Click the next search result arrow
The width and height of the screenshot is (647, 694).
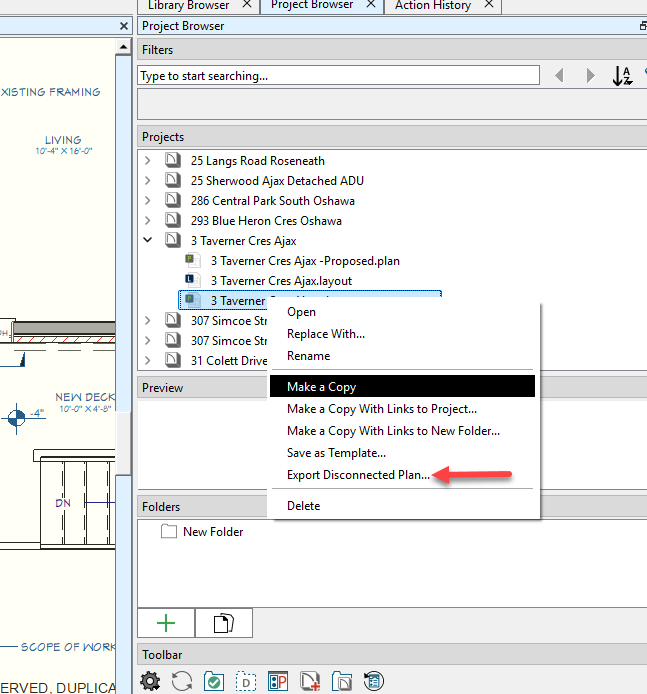coord(590,76)
